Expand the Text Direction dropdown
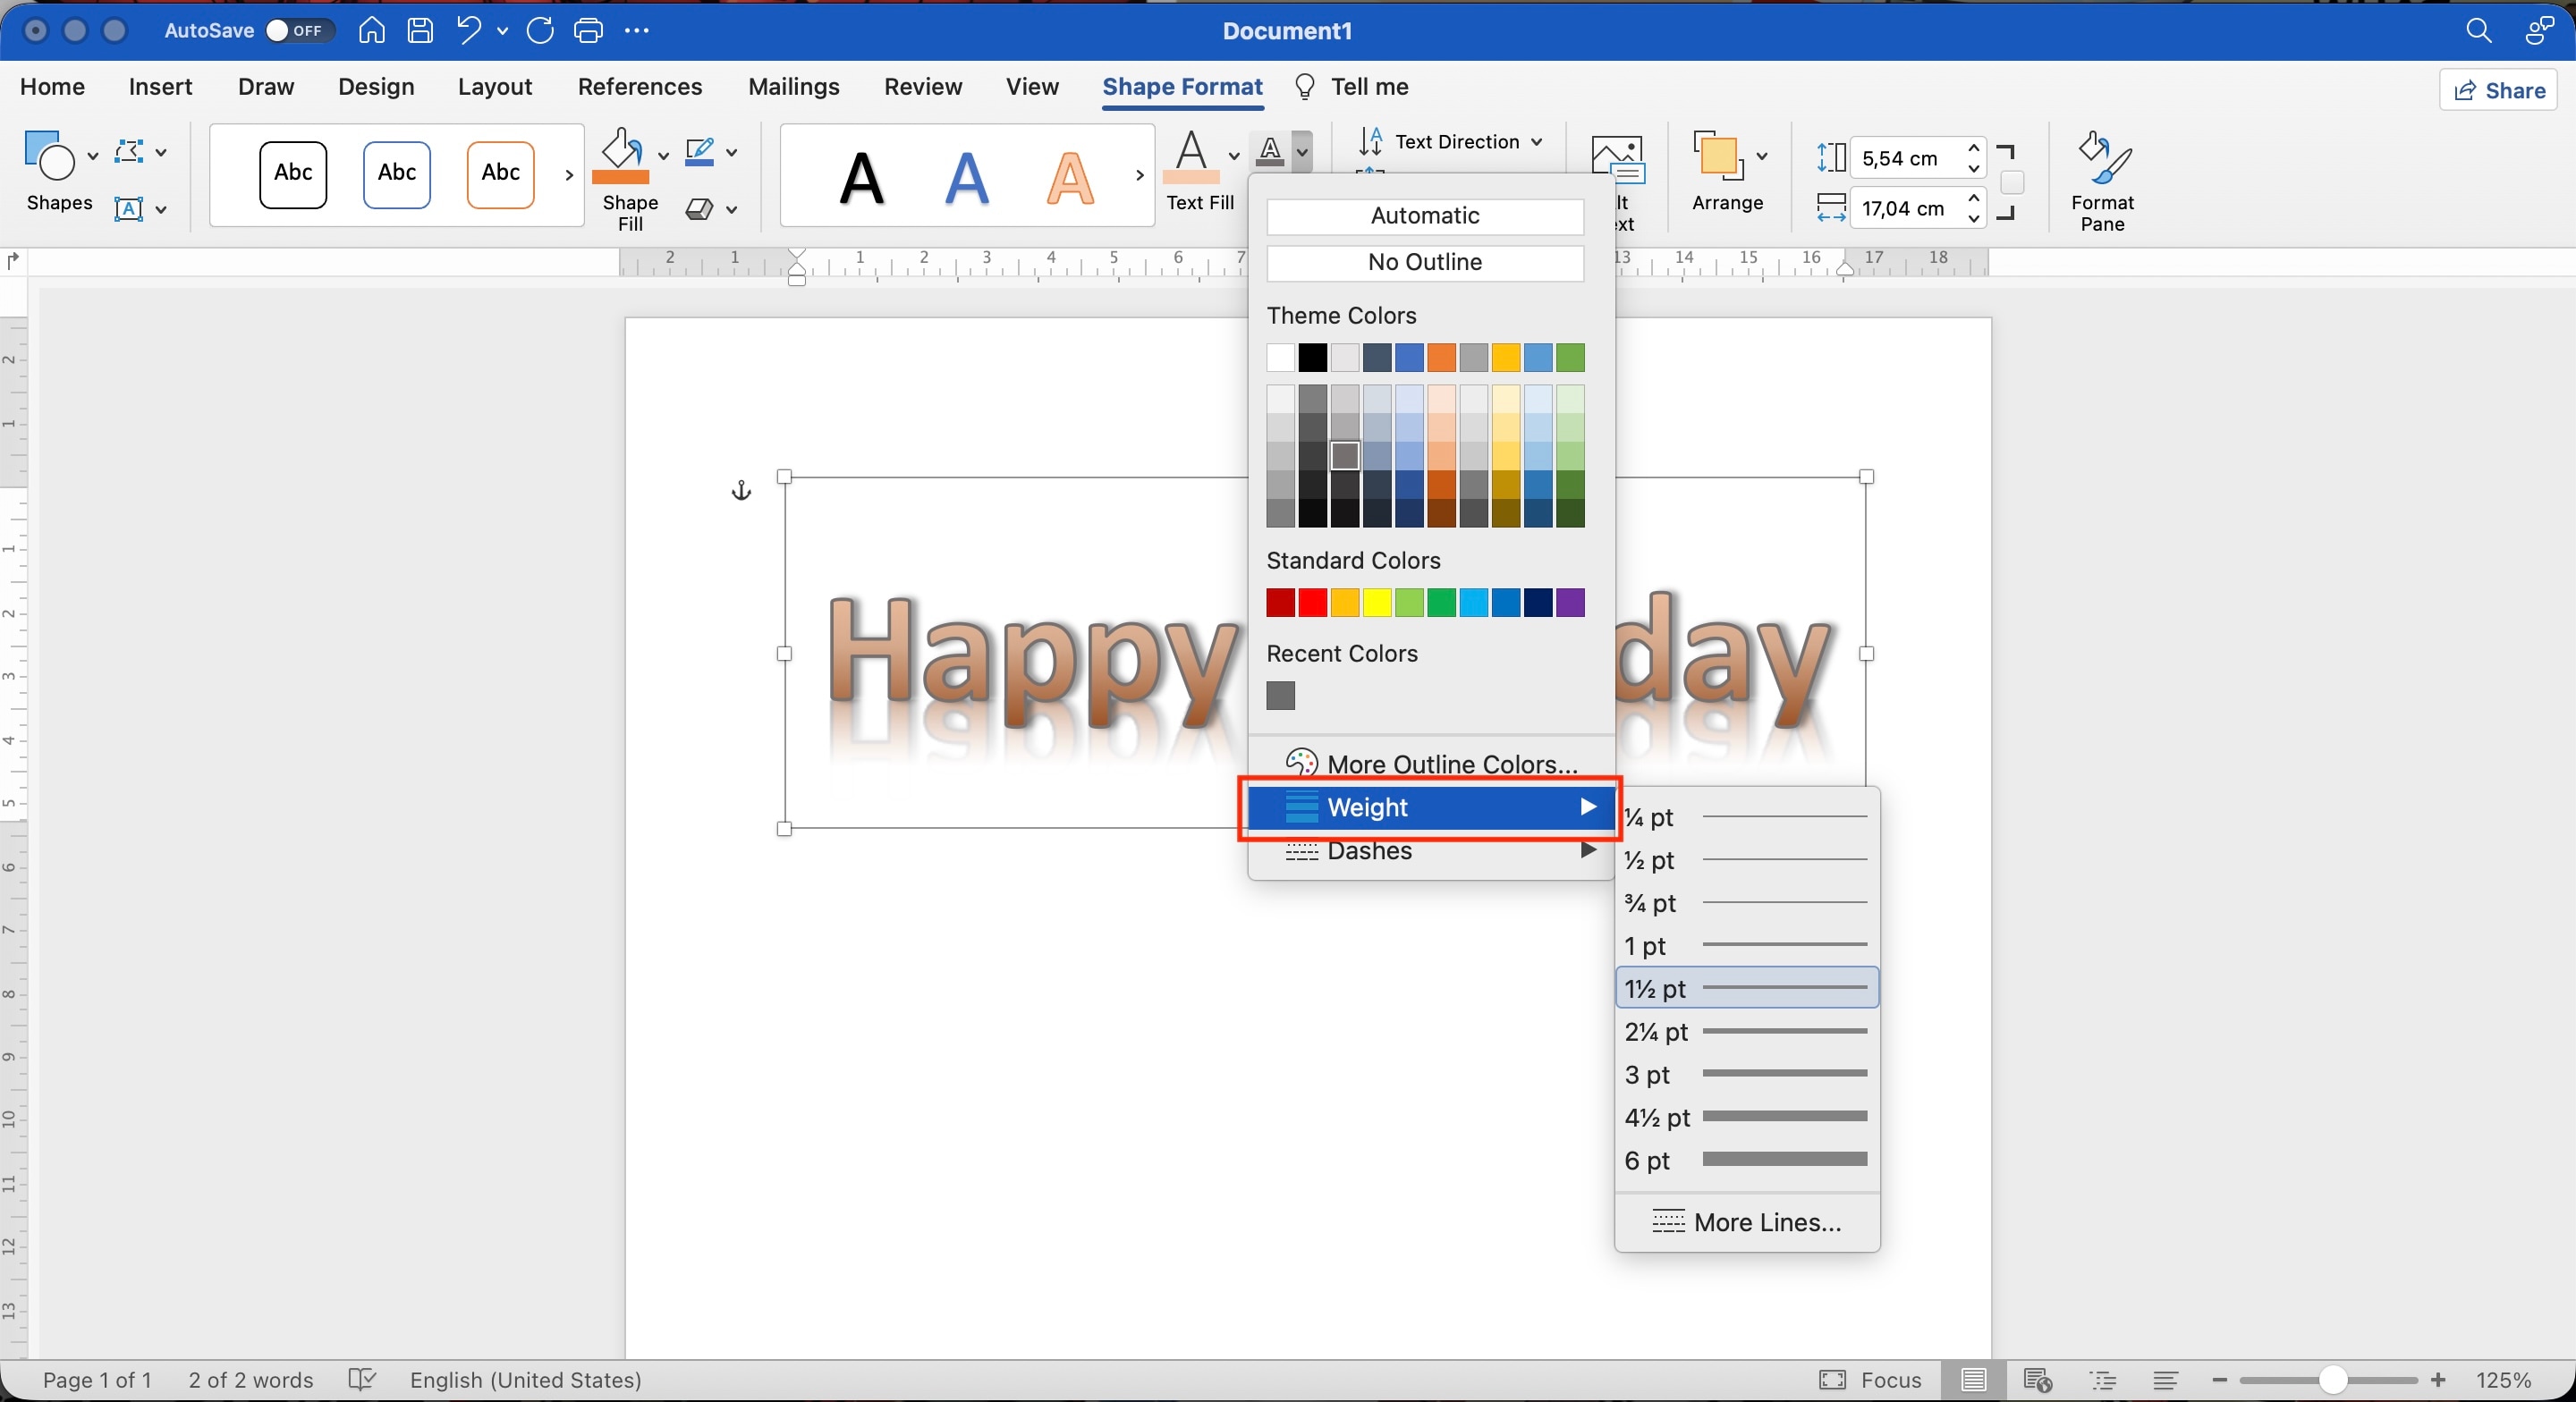 [x=1536, y=142]
